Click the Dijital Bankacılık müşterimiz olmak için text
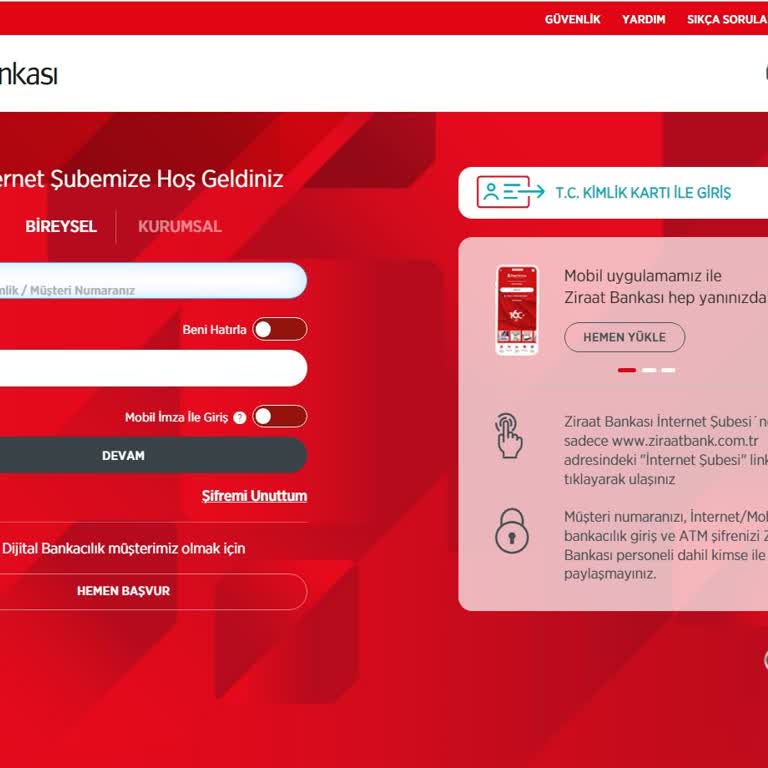The image size is (768, 768). coord(123,549)
